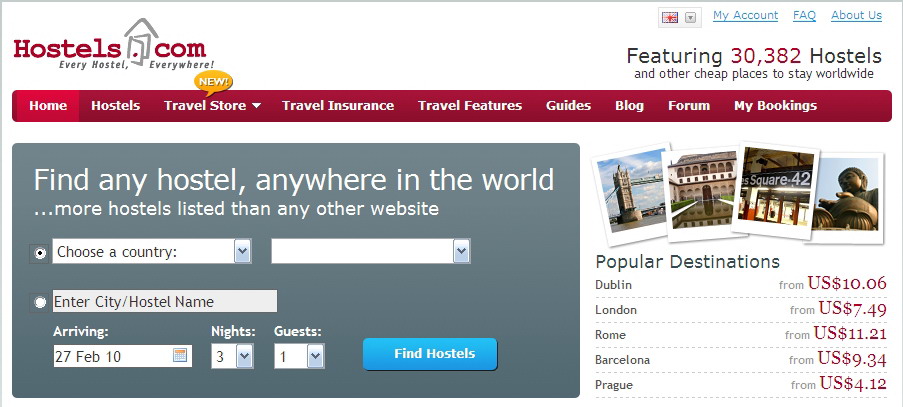Open Travel Features in the navigation bar
Image resolution: width=903 pixels, height=407 pixels.
(470, 106)
